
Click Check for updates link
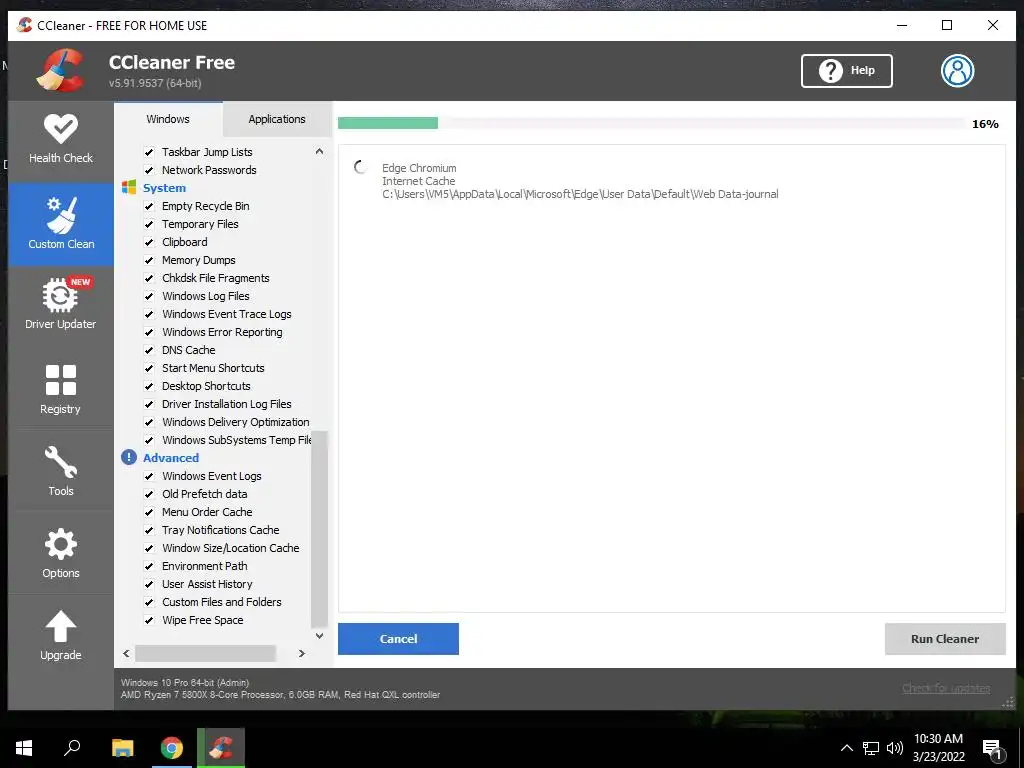(946, 688)
